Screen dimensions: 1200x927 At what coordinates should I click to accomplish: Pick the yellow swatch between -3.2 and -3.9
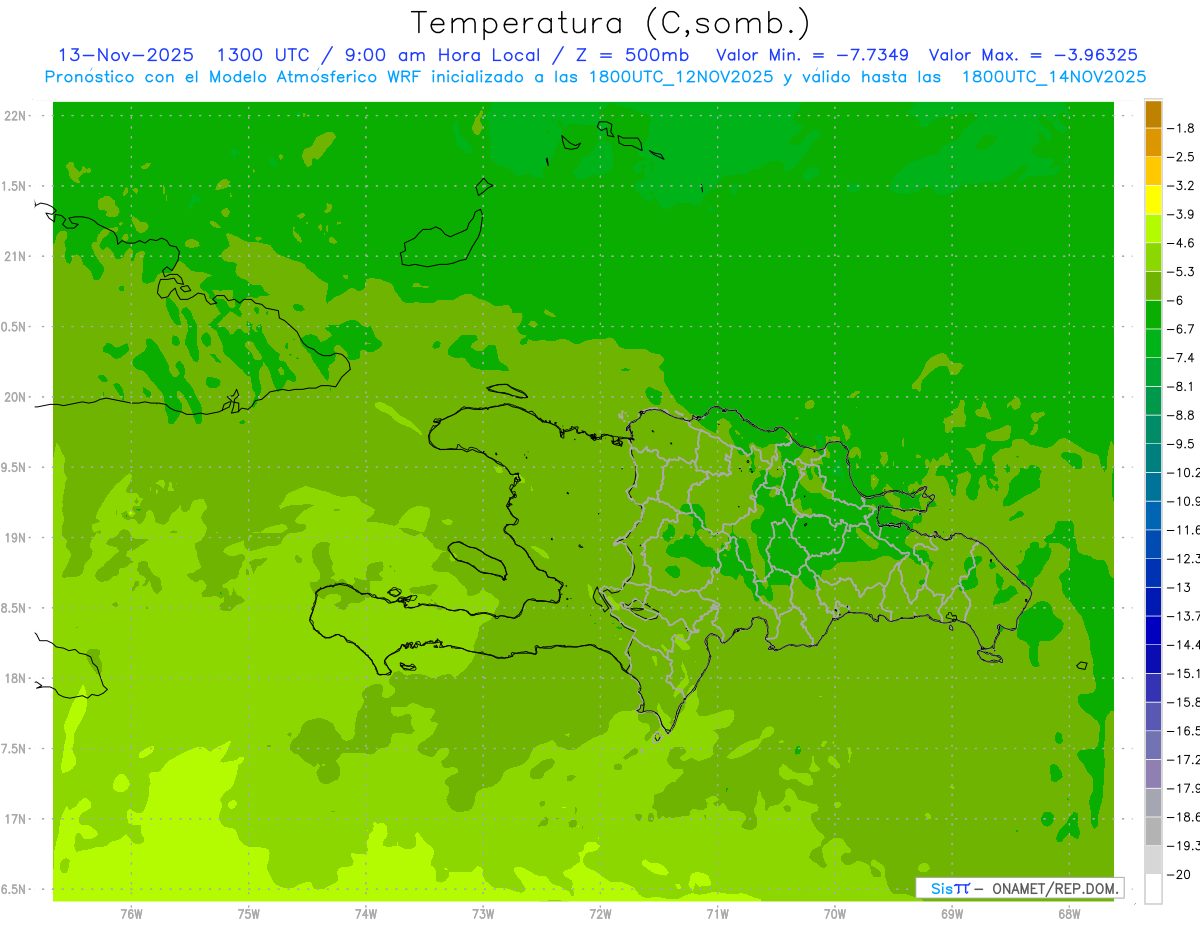tap(1153, 200)
